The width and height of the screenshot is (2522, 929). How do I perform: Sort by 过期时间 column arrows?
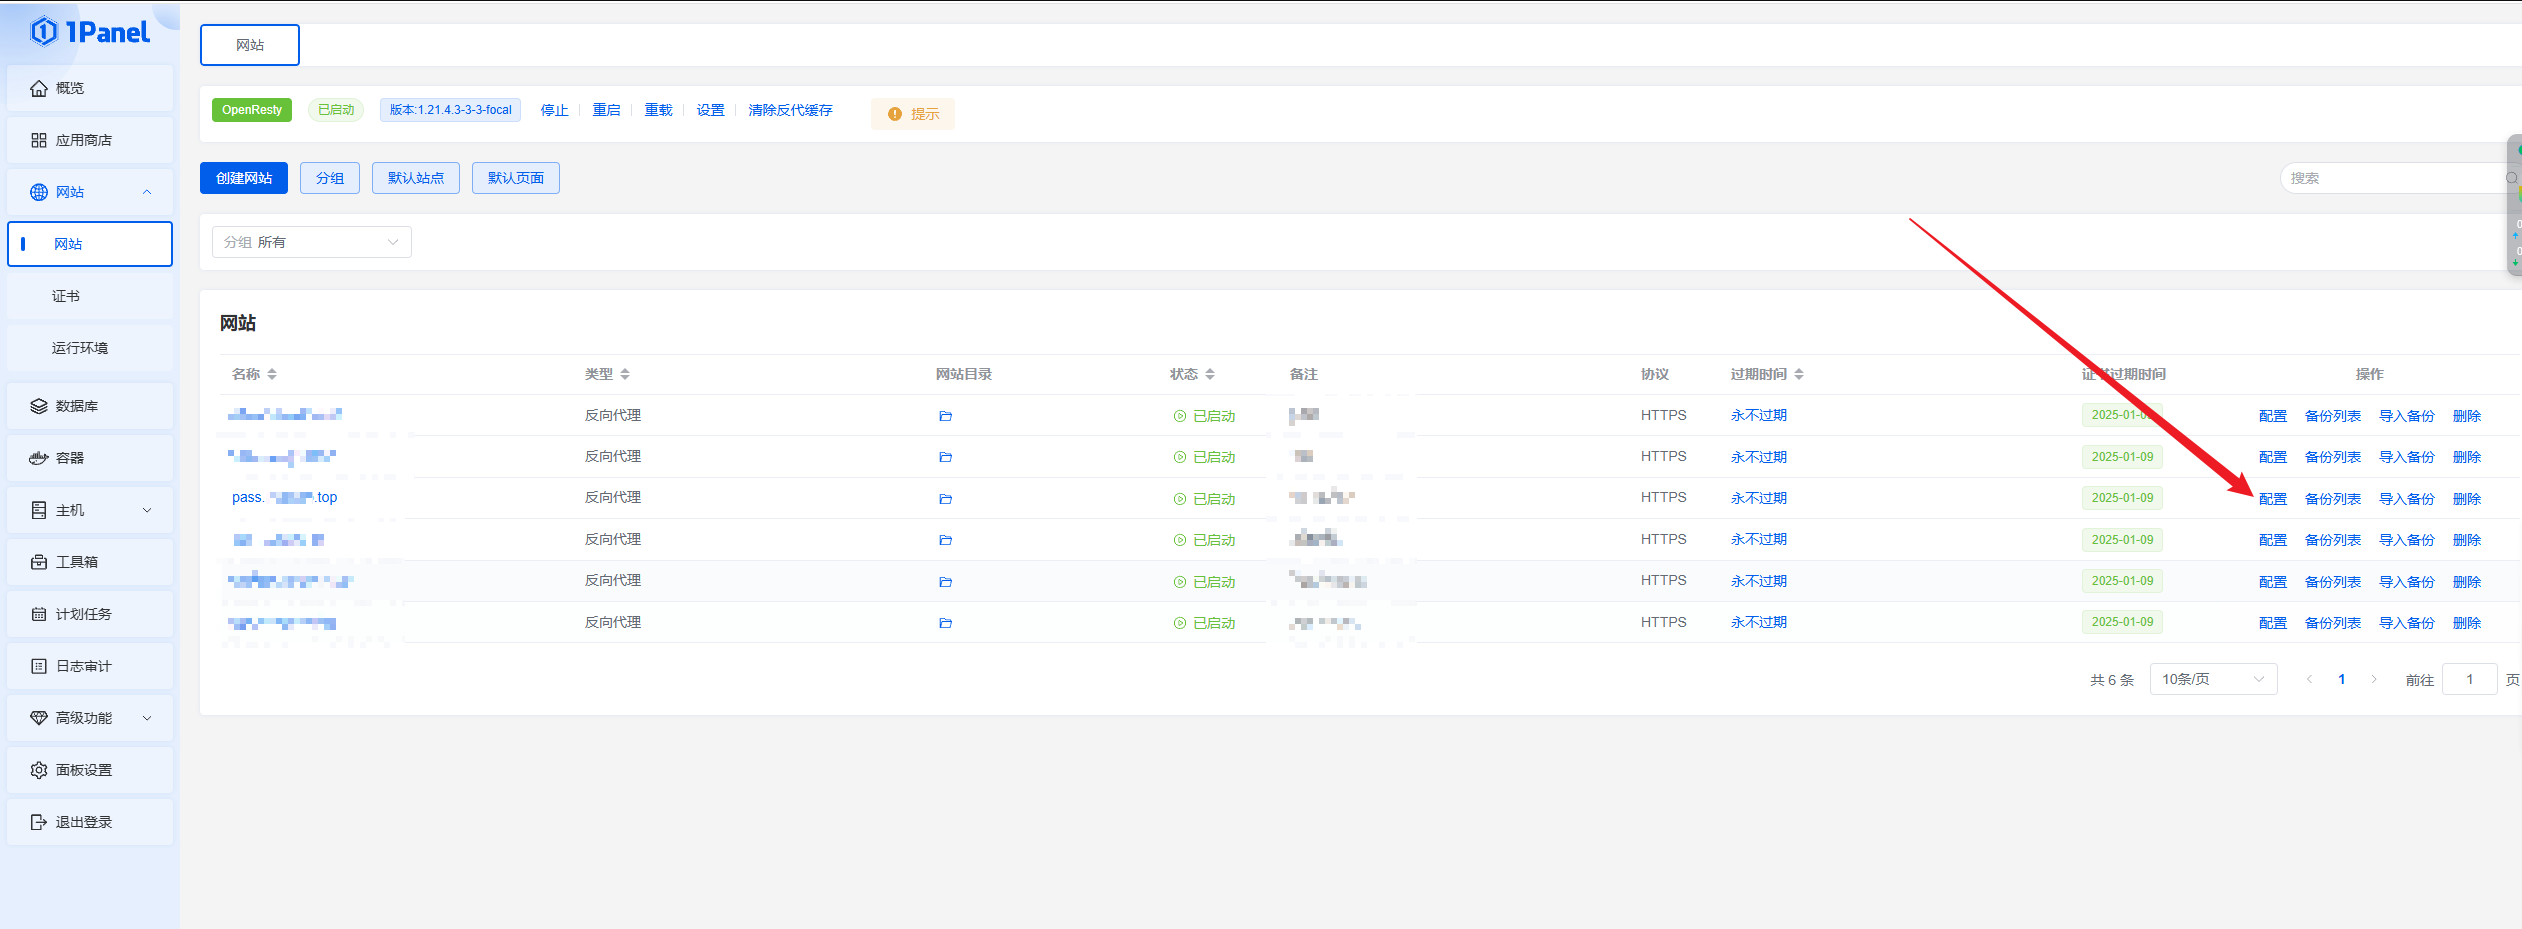(x=1799, y=374)
